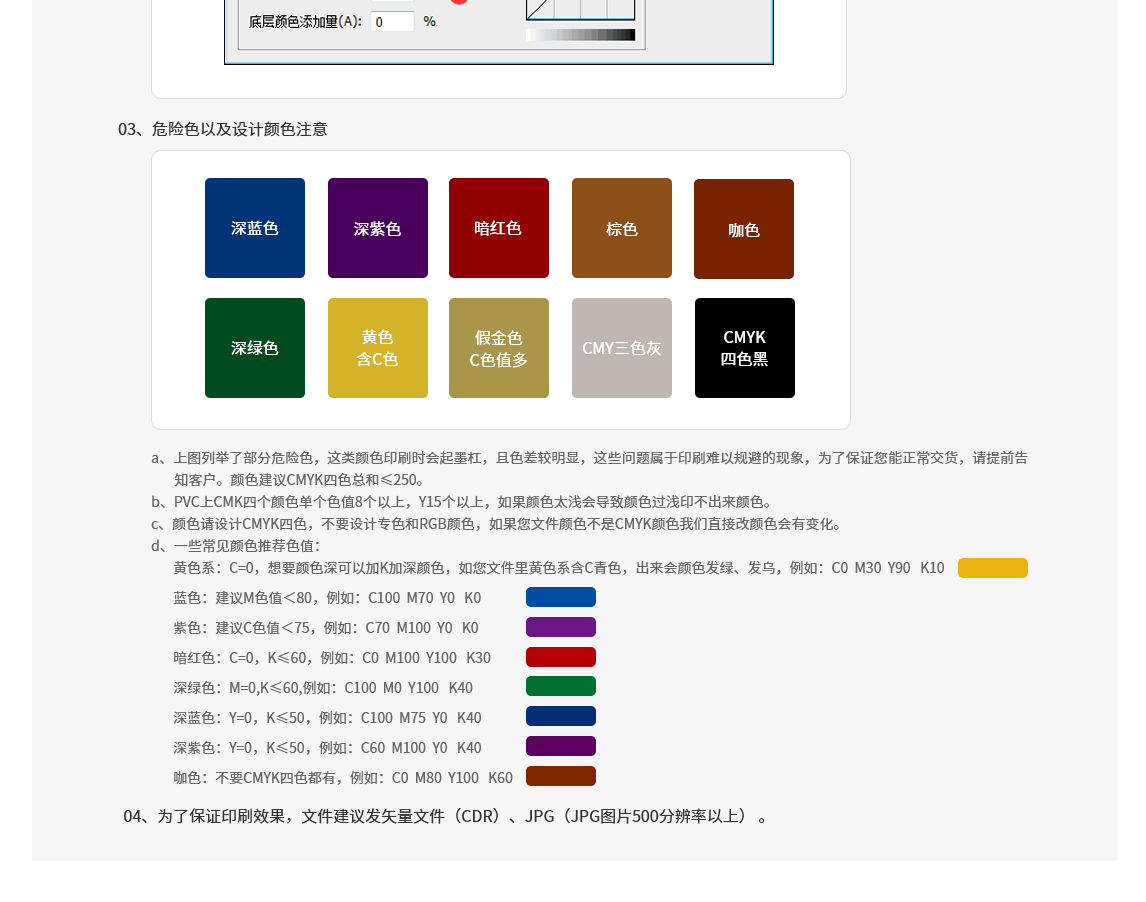
Task: Click the red circular indicator button
Action: pos(459,3)
